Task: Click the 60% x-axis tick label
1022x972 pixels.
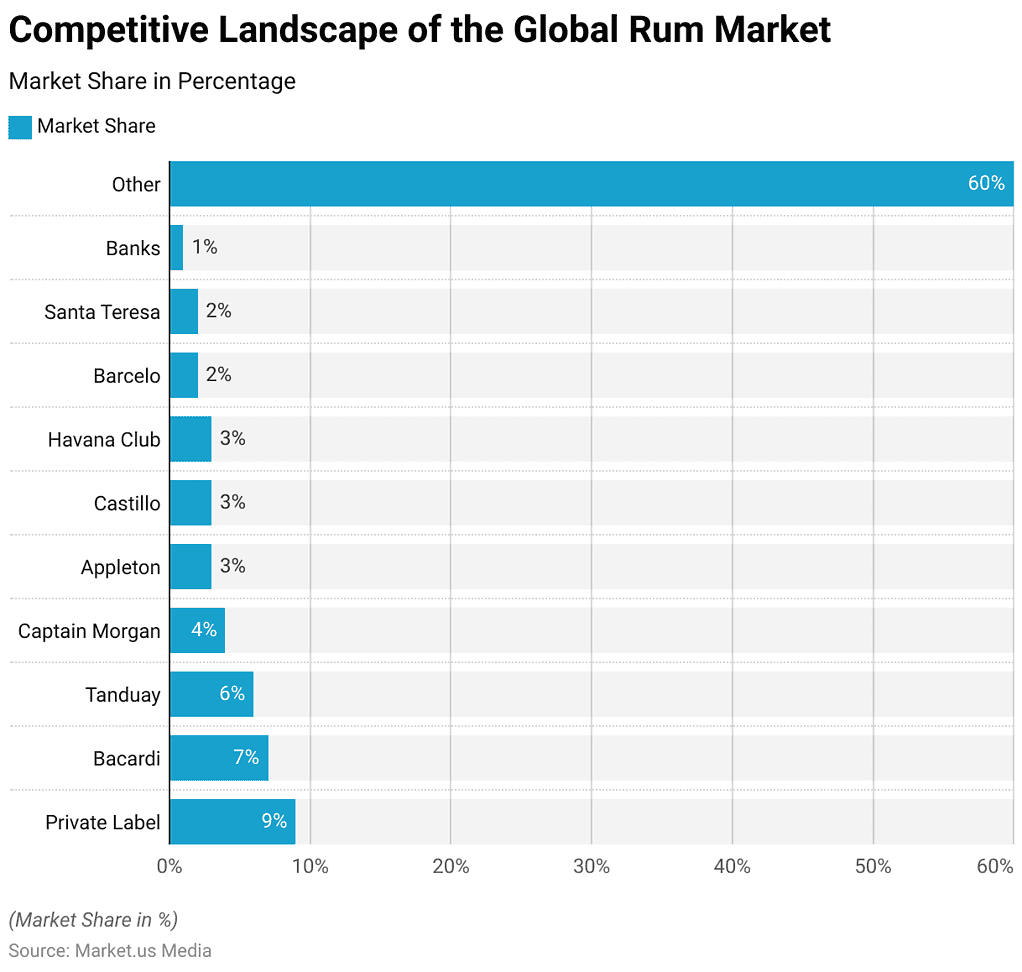Action: click(994, 866)
